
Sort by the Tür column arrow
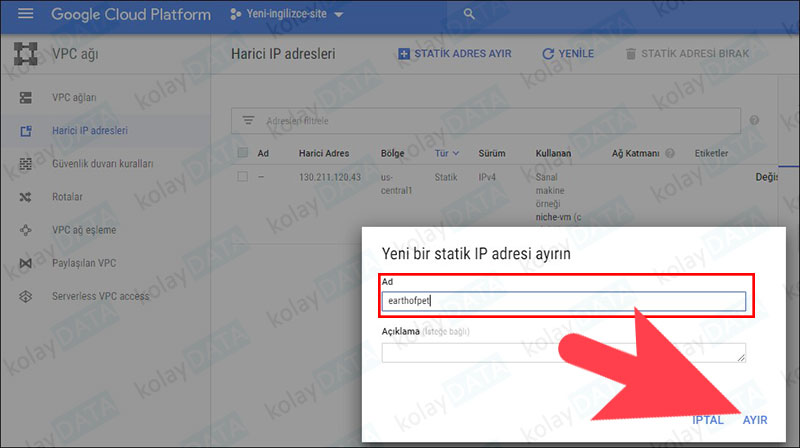(456, 153)
